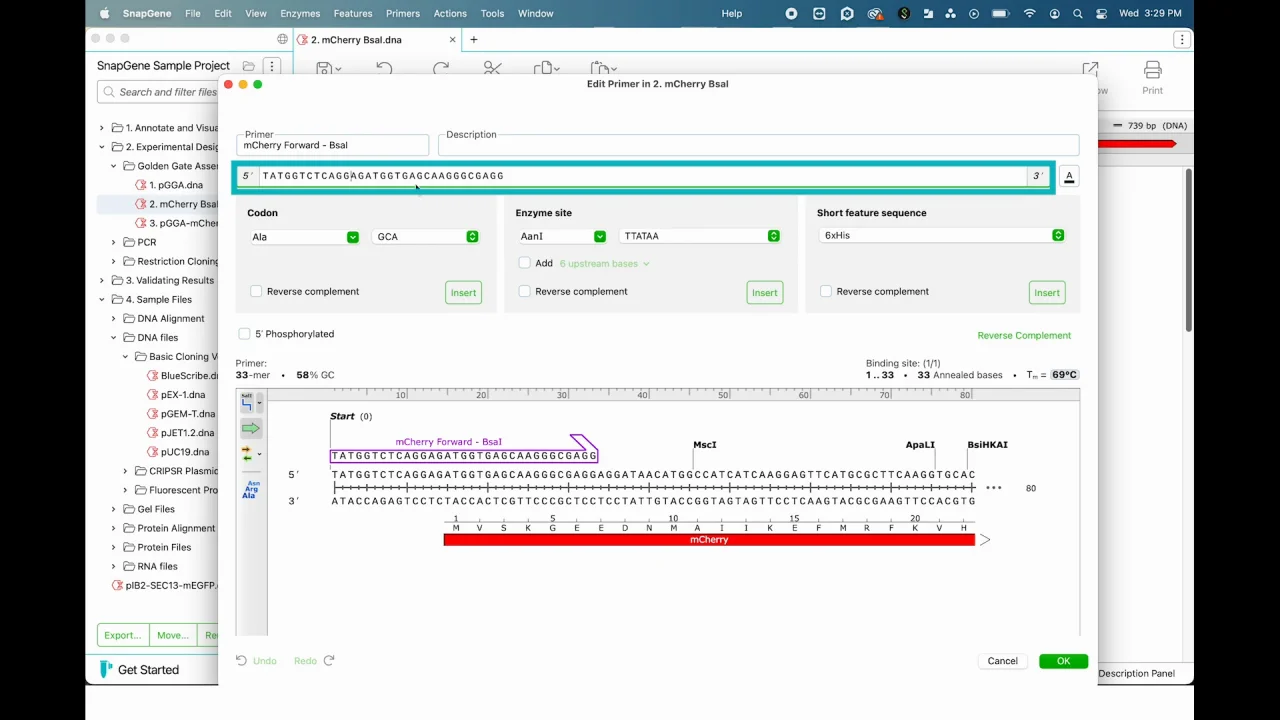Screen dimensions: 1280x720
Task: Click the scissors Cut icon
Action: pos(492,69)
